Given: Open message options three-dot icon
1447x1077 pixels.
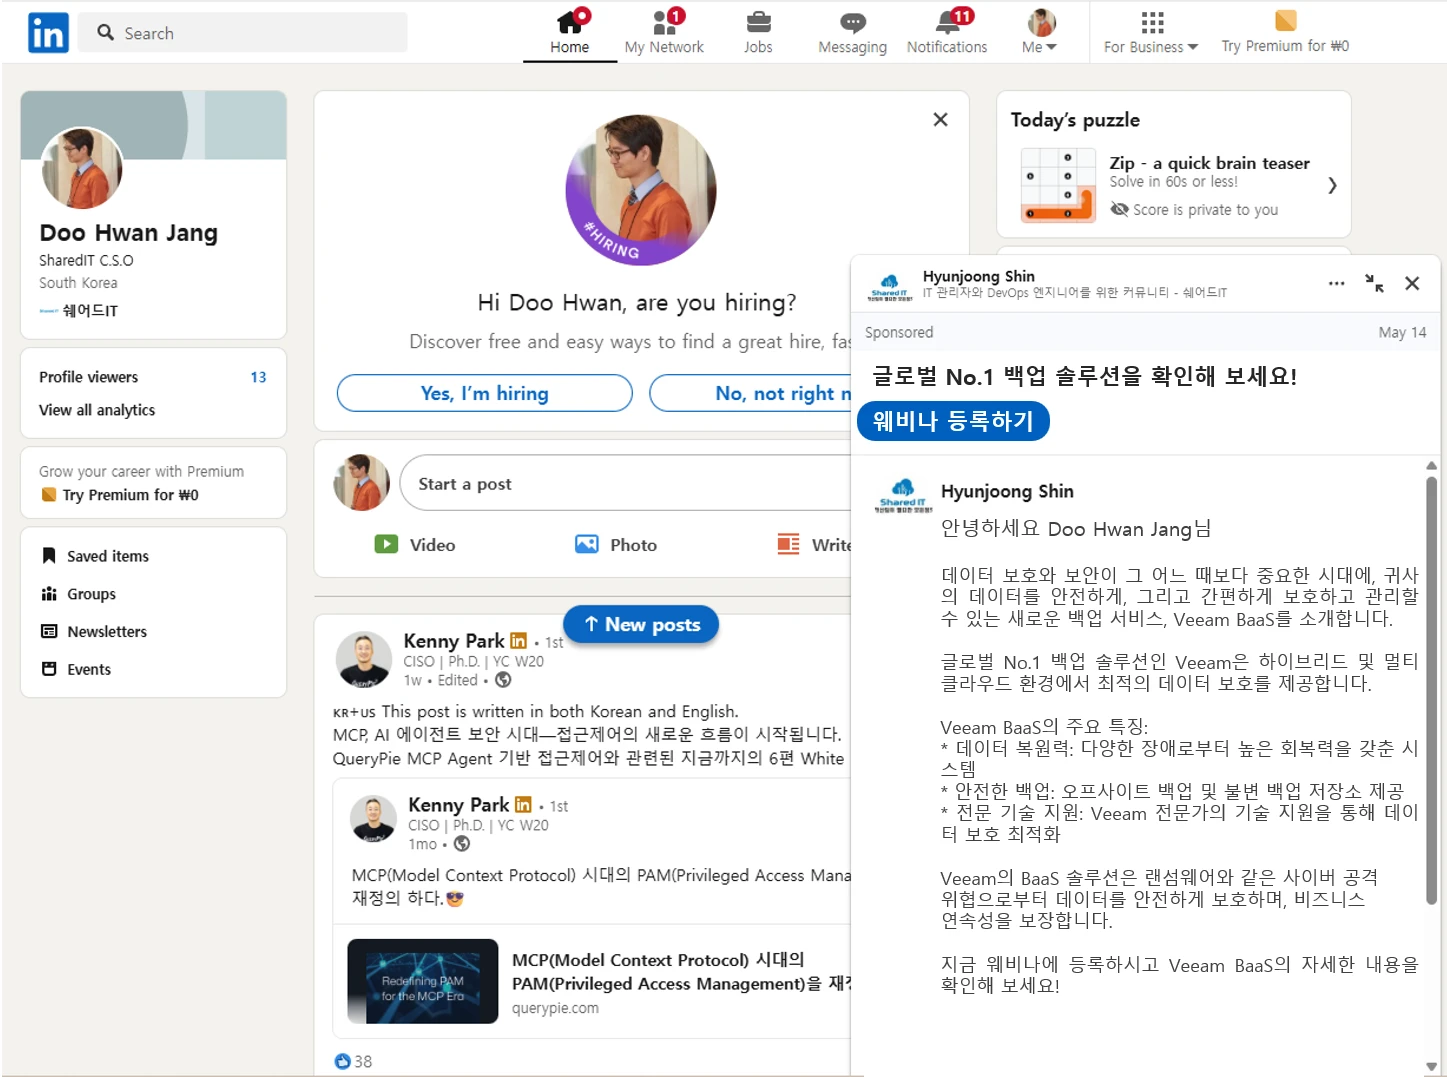Looking at the screenshot, I should tap(1336, 284).
